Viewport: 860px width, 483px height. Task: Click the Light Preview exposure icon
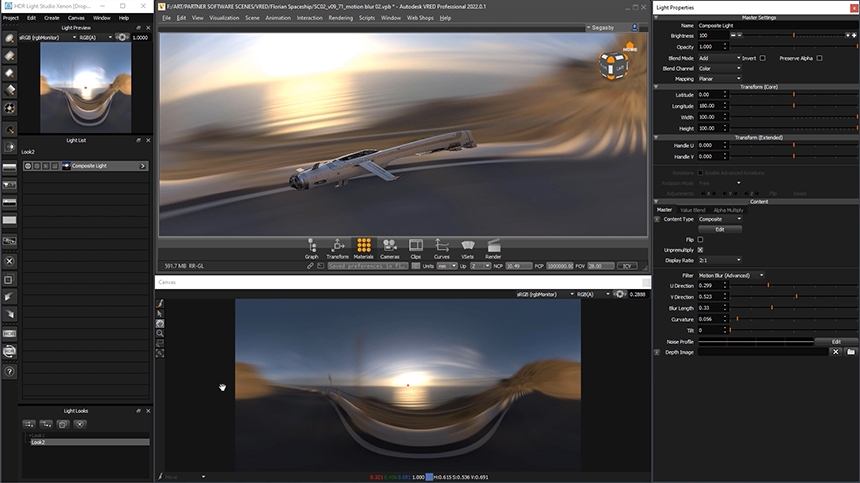pyautogui.click(x=122, y=37)
